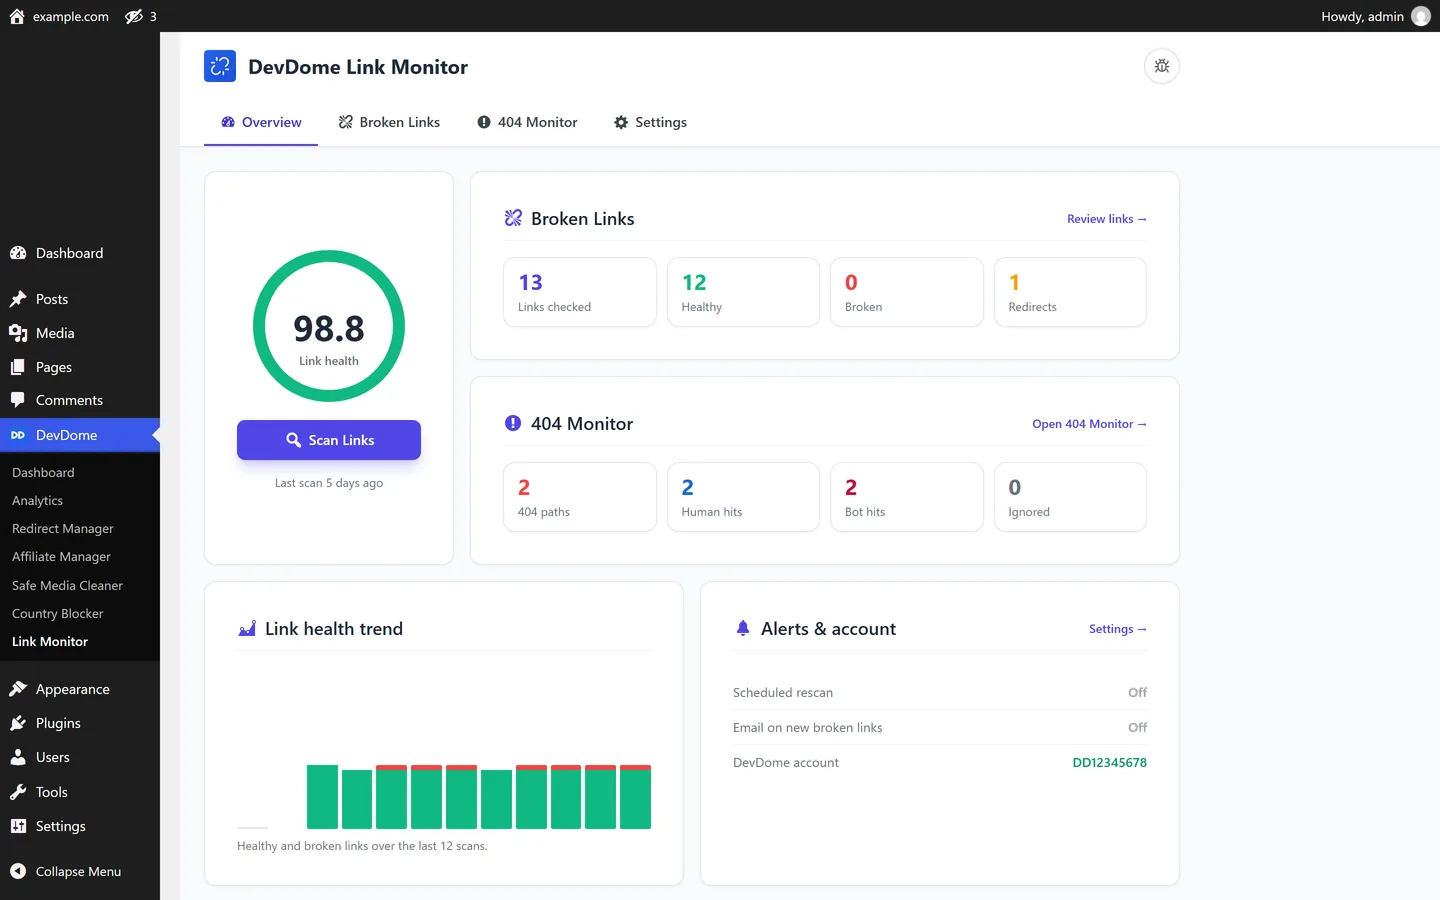Click the Tools wrench icon
The width and height of the screenshot is (1440, 900).
18,792
